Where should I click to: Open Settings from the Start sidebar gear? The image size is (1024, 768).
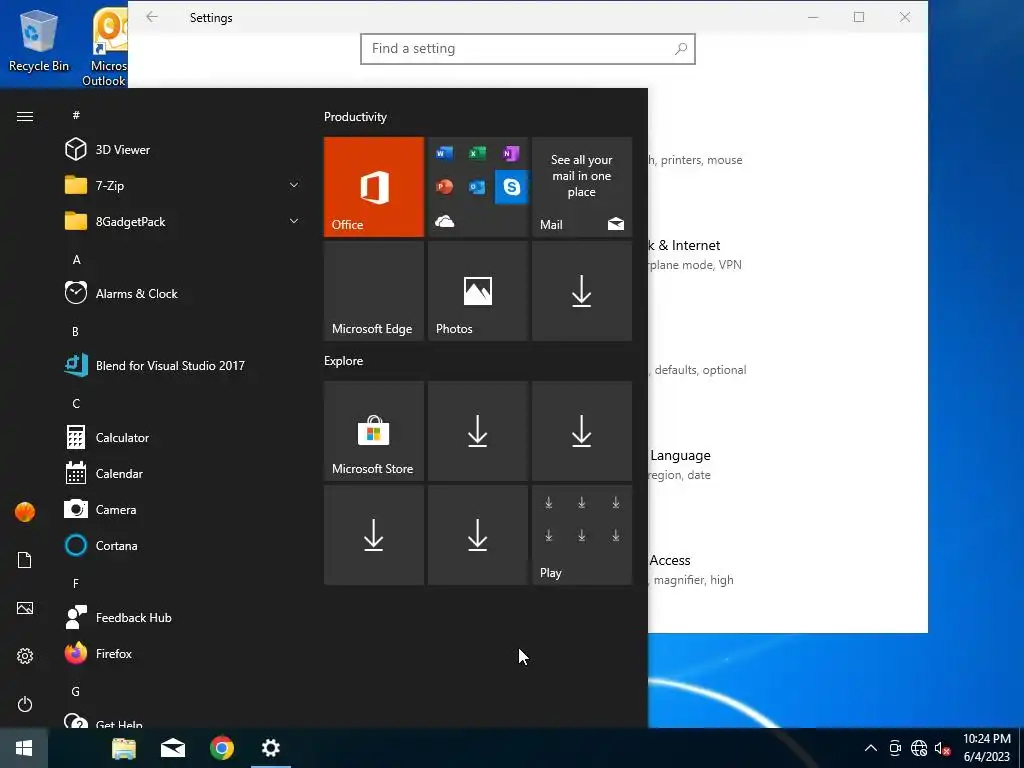click(25, 656)
